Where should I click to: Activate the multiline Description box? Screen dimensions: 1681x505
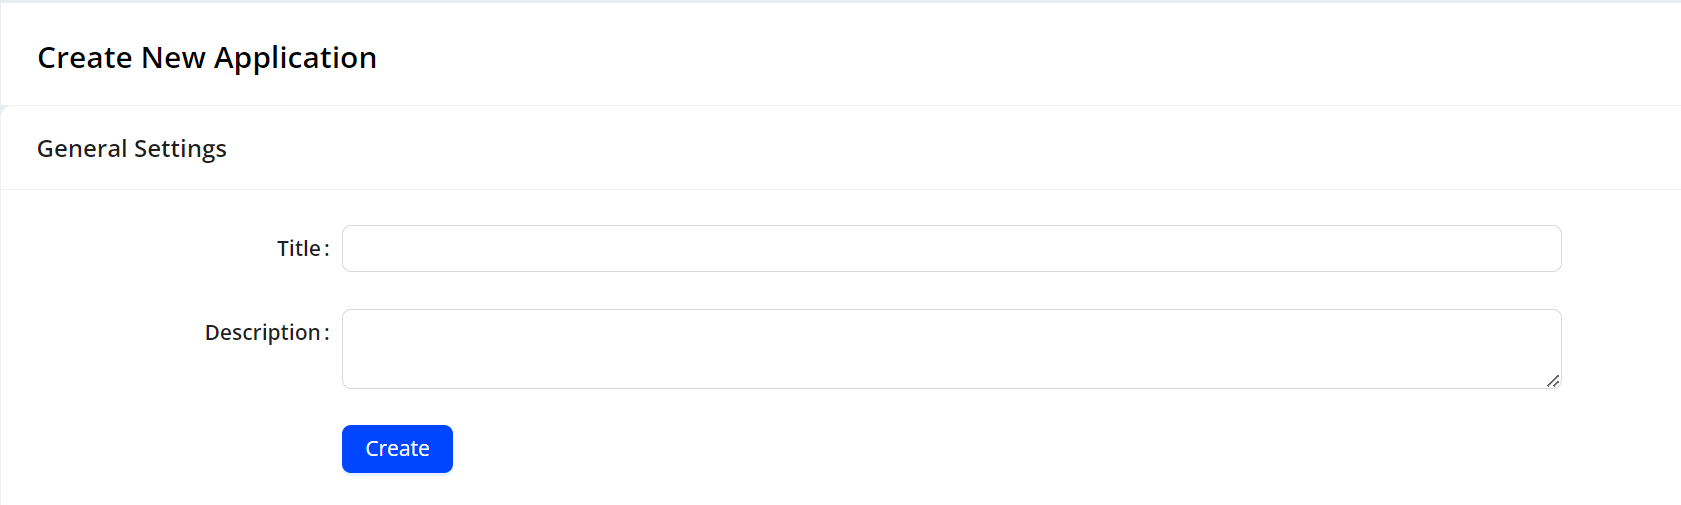(x=951, y=348)
